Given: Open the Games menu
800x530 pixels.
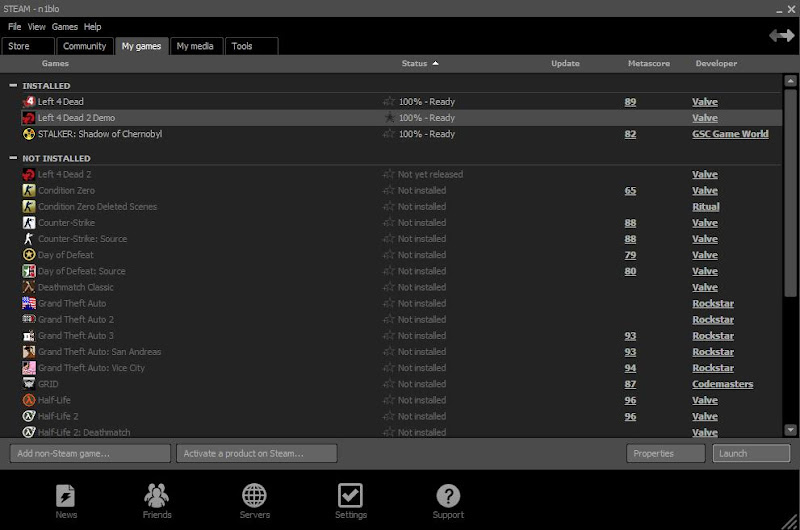Looking at the screenshot, I should pos(64,27).
